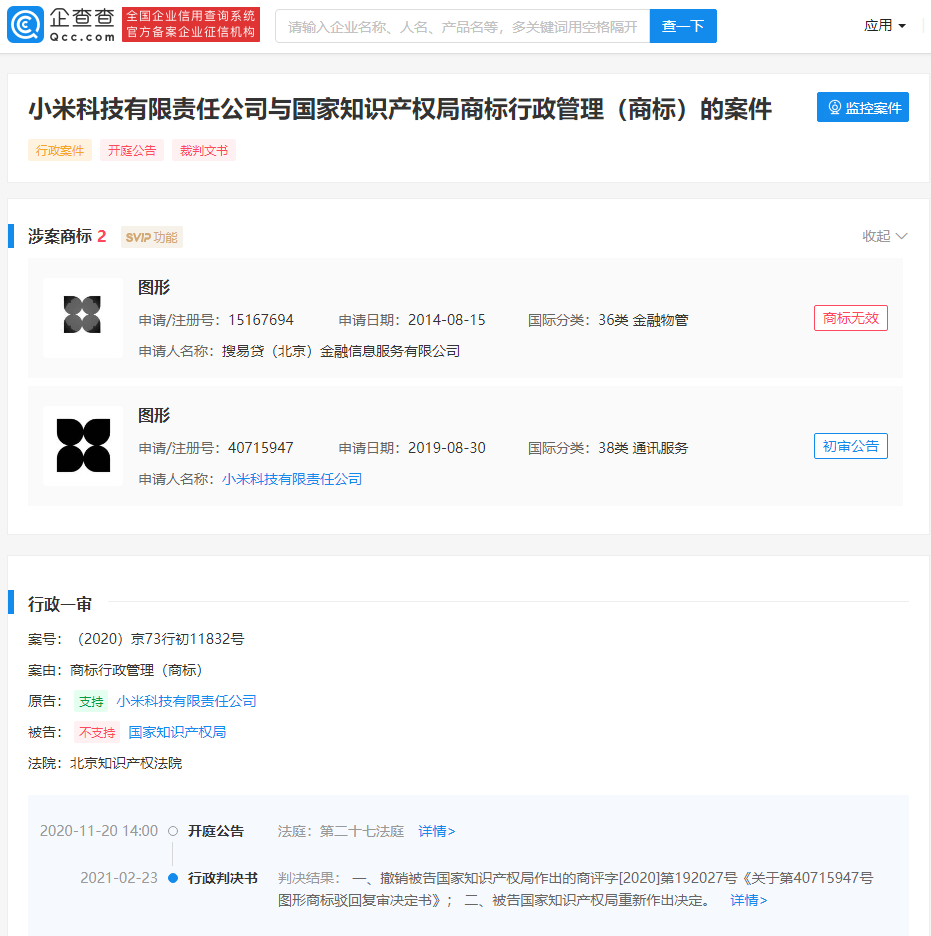Click applicant name 搜易贷（北京）金融信息服务有限公司
931x936 pixels.
point(341,352)
